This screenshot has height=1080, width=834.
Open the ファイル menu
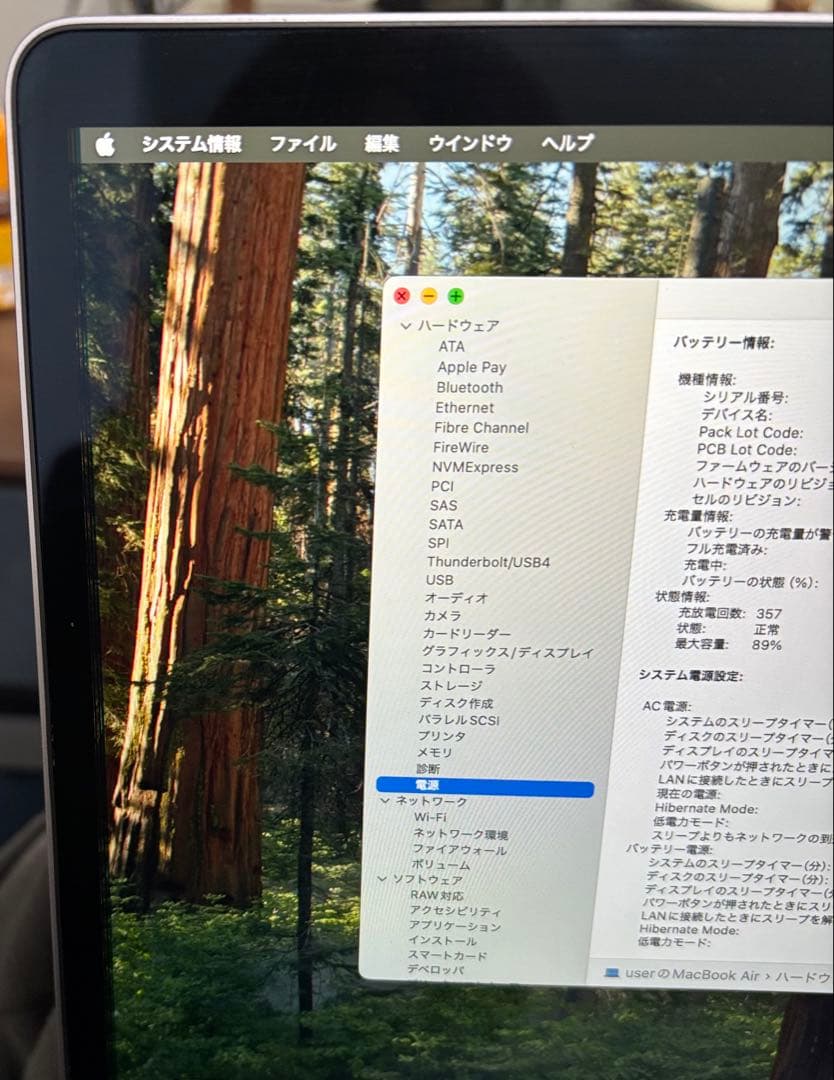(302, 143)
